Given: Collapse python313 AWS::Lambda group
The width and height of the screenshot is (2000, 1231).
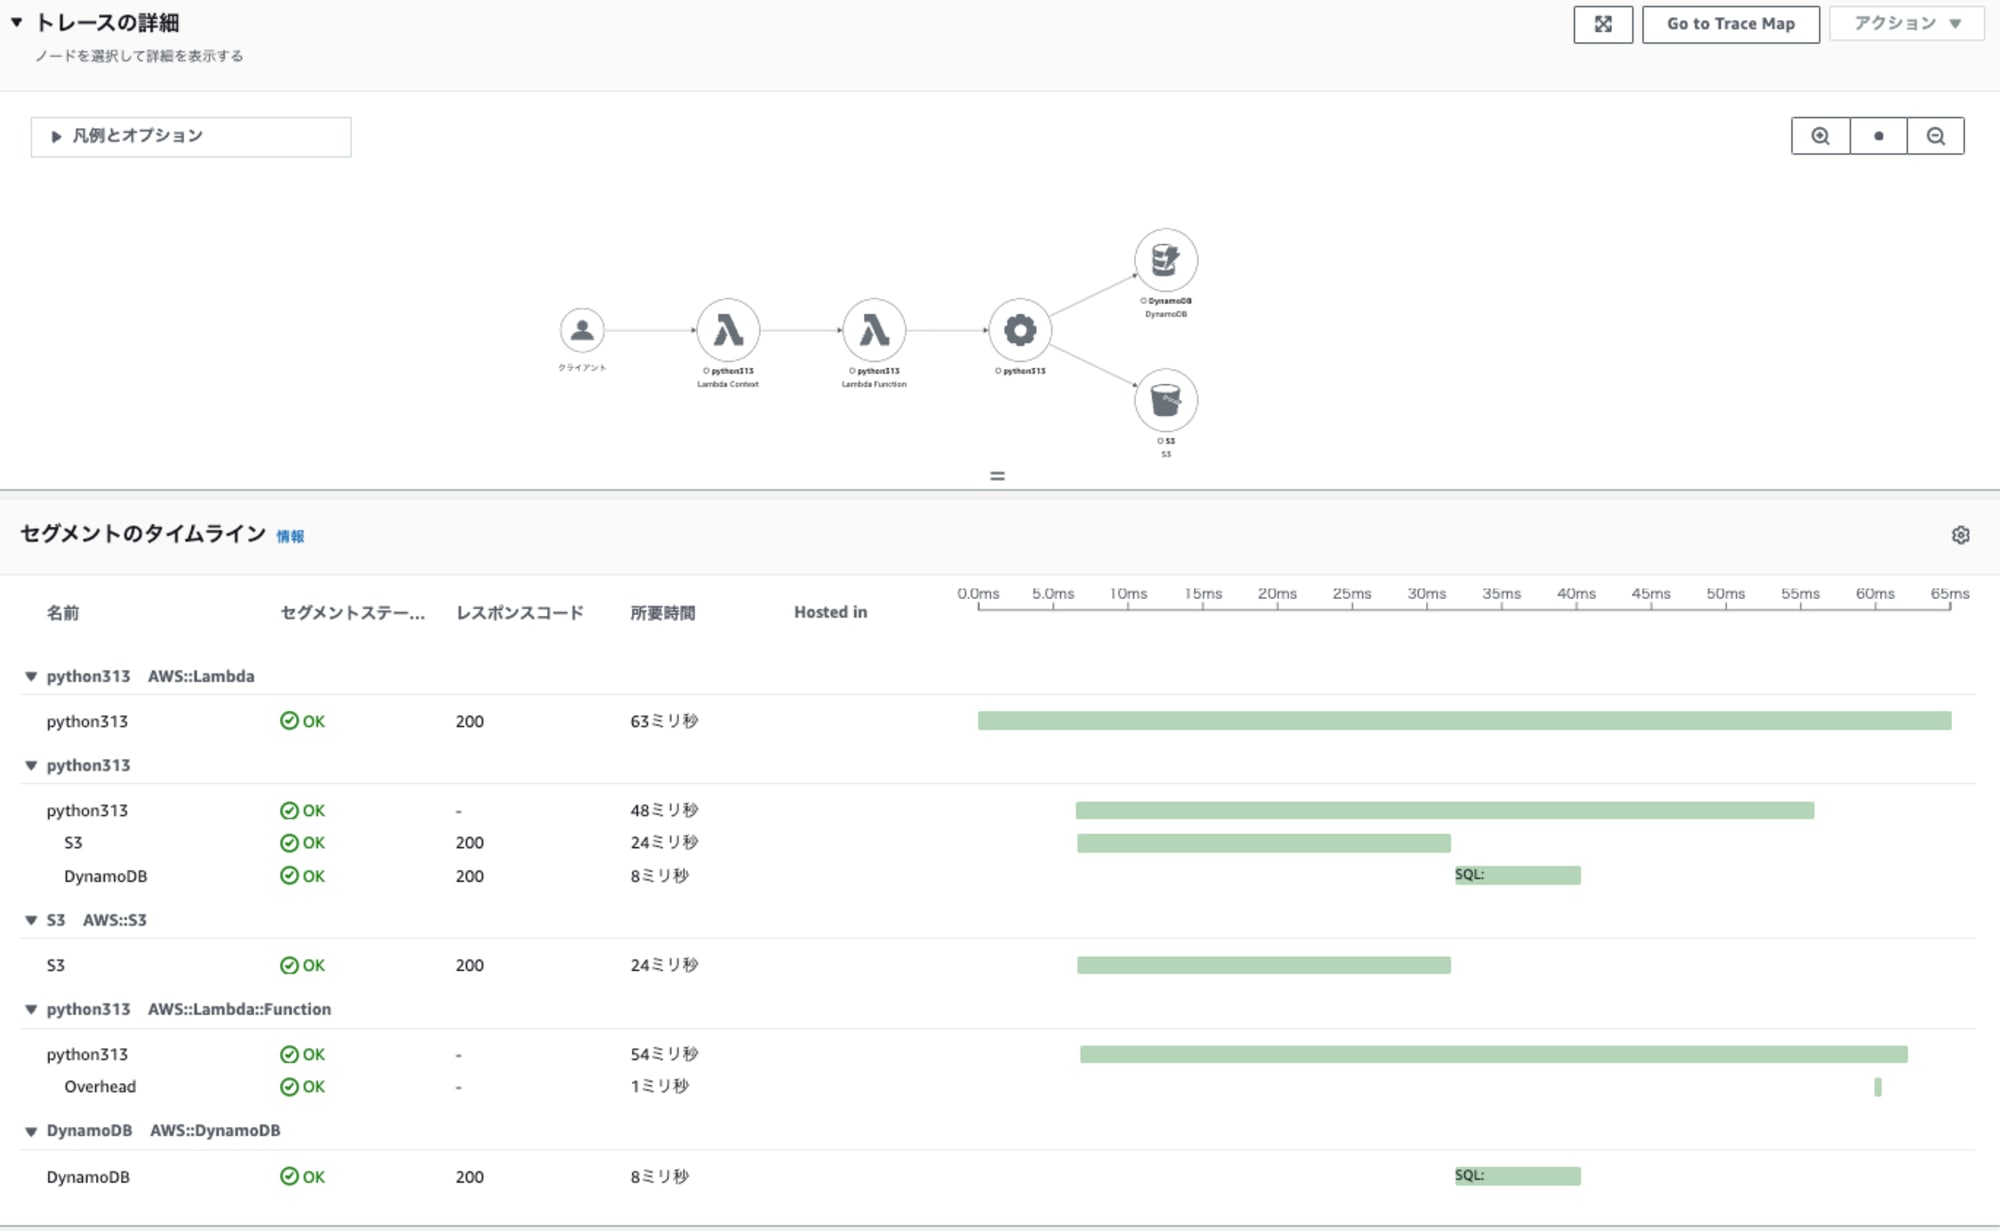Looking at the screenshot, I should tap(31, 677).
